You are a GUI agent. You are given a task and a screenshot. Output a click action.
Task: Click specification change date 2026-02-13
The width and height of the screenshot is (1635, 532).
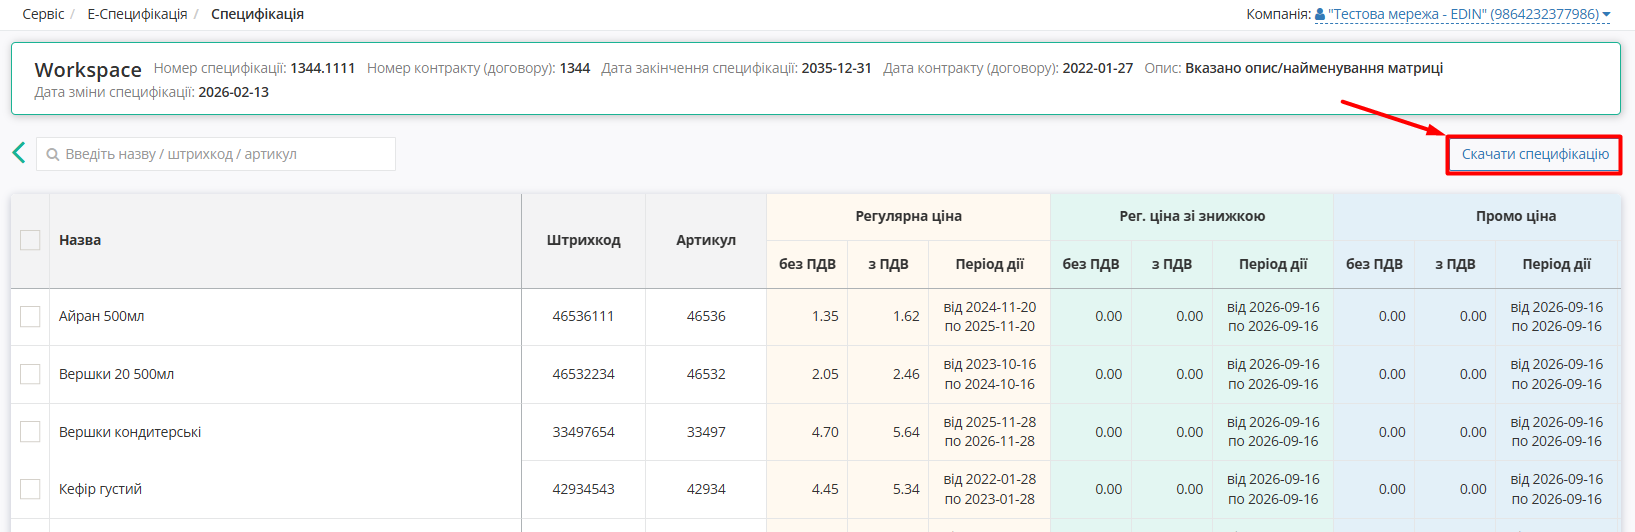coord(234,92)
